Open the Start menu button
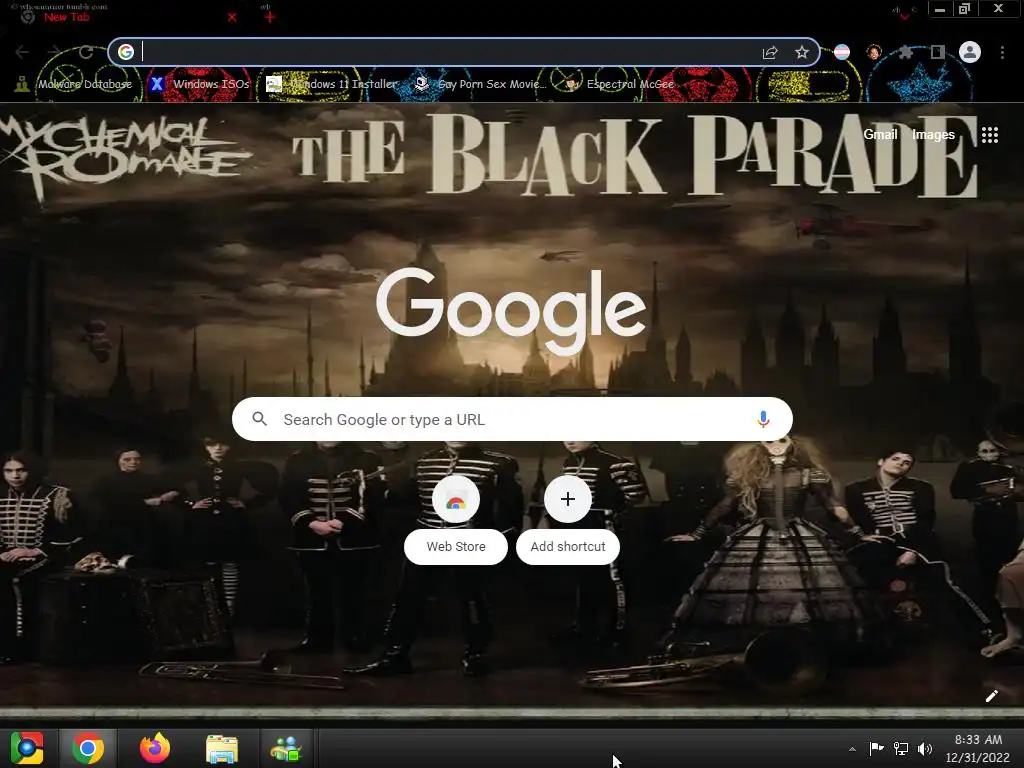Image resolution: width=1024 pixels, height=768 pixels. 27,748
